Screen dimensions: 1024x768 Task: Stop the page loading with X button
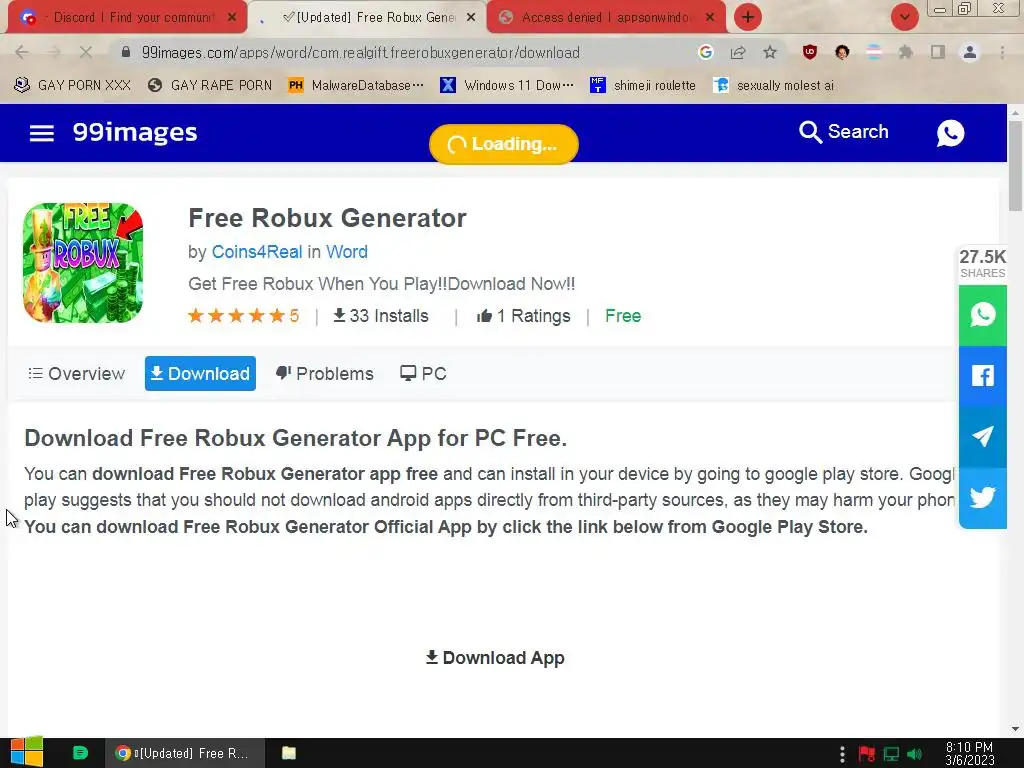[86, 52]
